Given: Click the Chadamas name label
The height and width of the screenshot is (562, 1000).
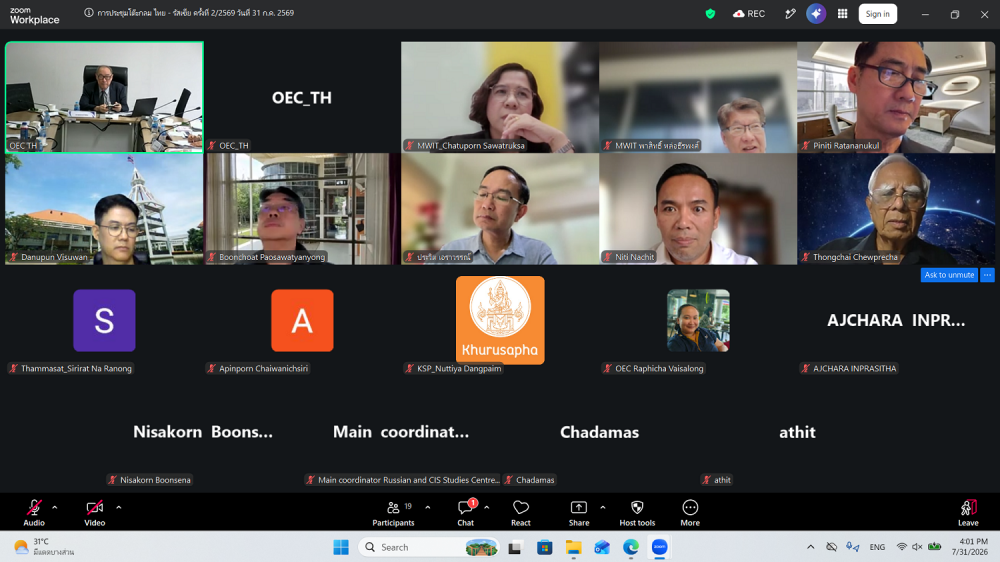Looking at the screenshot, I should point(529,480).
